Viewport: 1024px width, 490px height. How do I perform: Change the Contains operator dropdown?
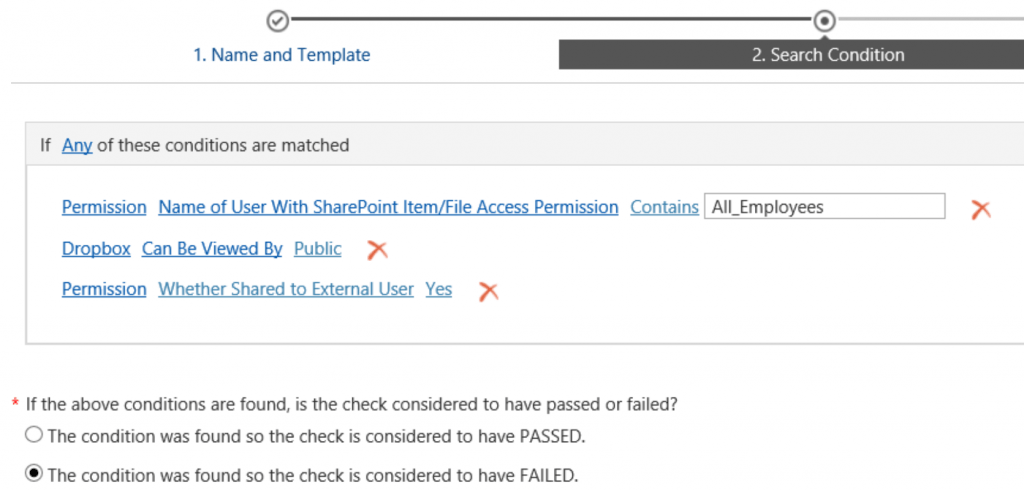[x=664, y=208]
